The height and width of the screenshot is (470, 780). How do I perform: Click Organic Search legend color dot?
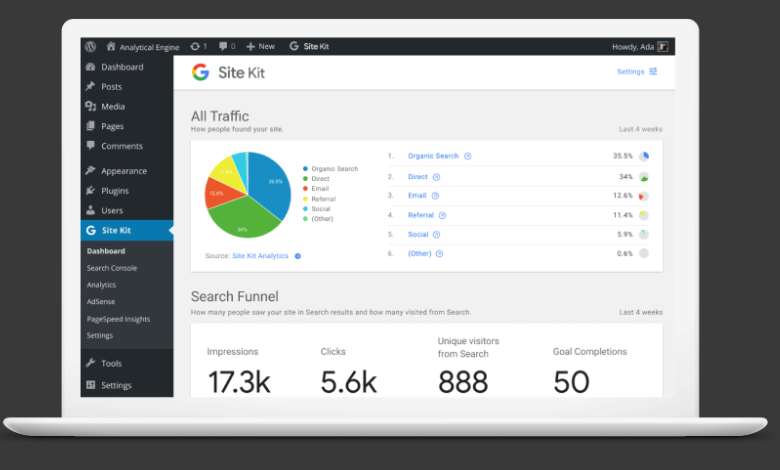pos(305,169)
